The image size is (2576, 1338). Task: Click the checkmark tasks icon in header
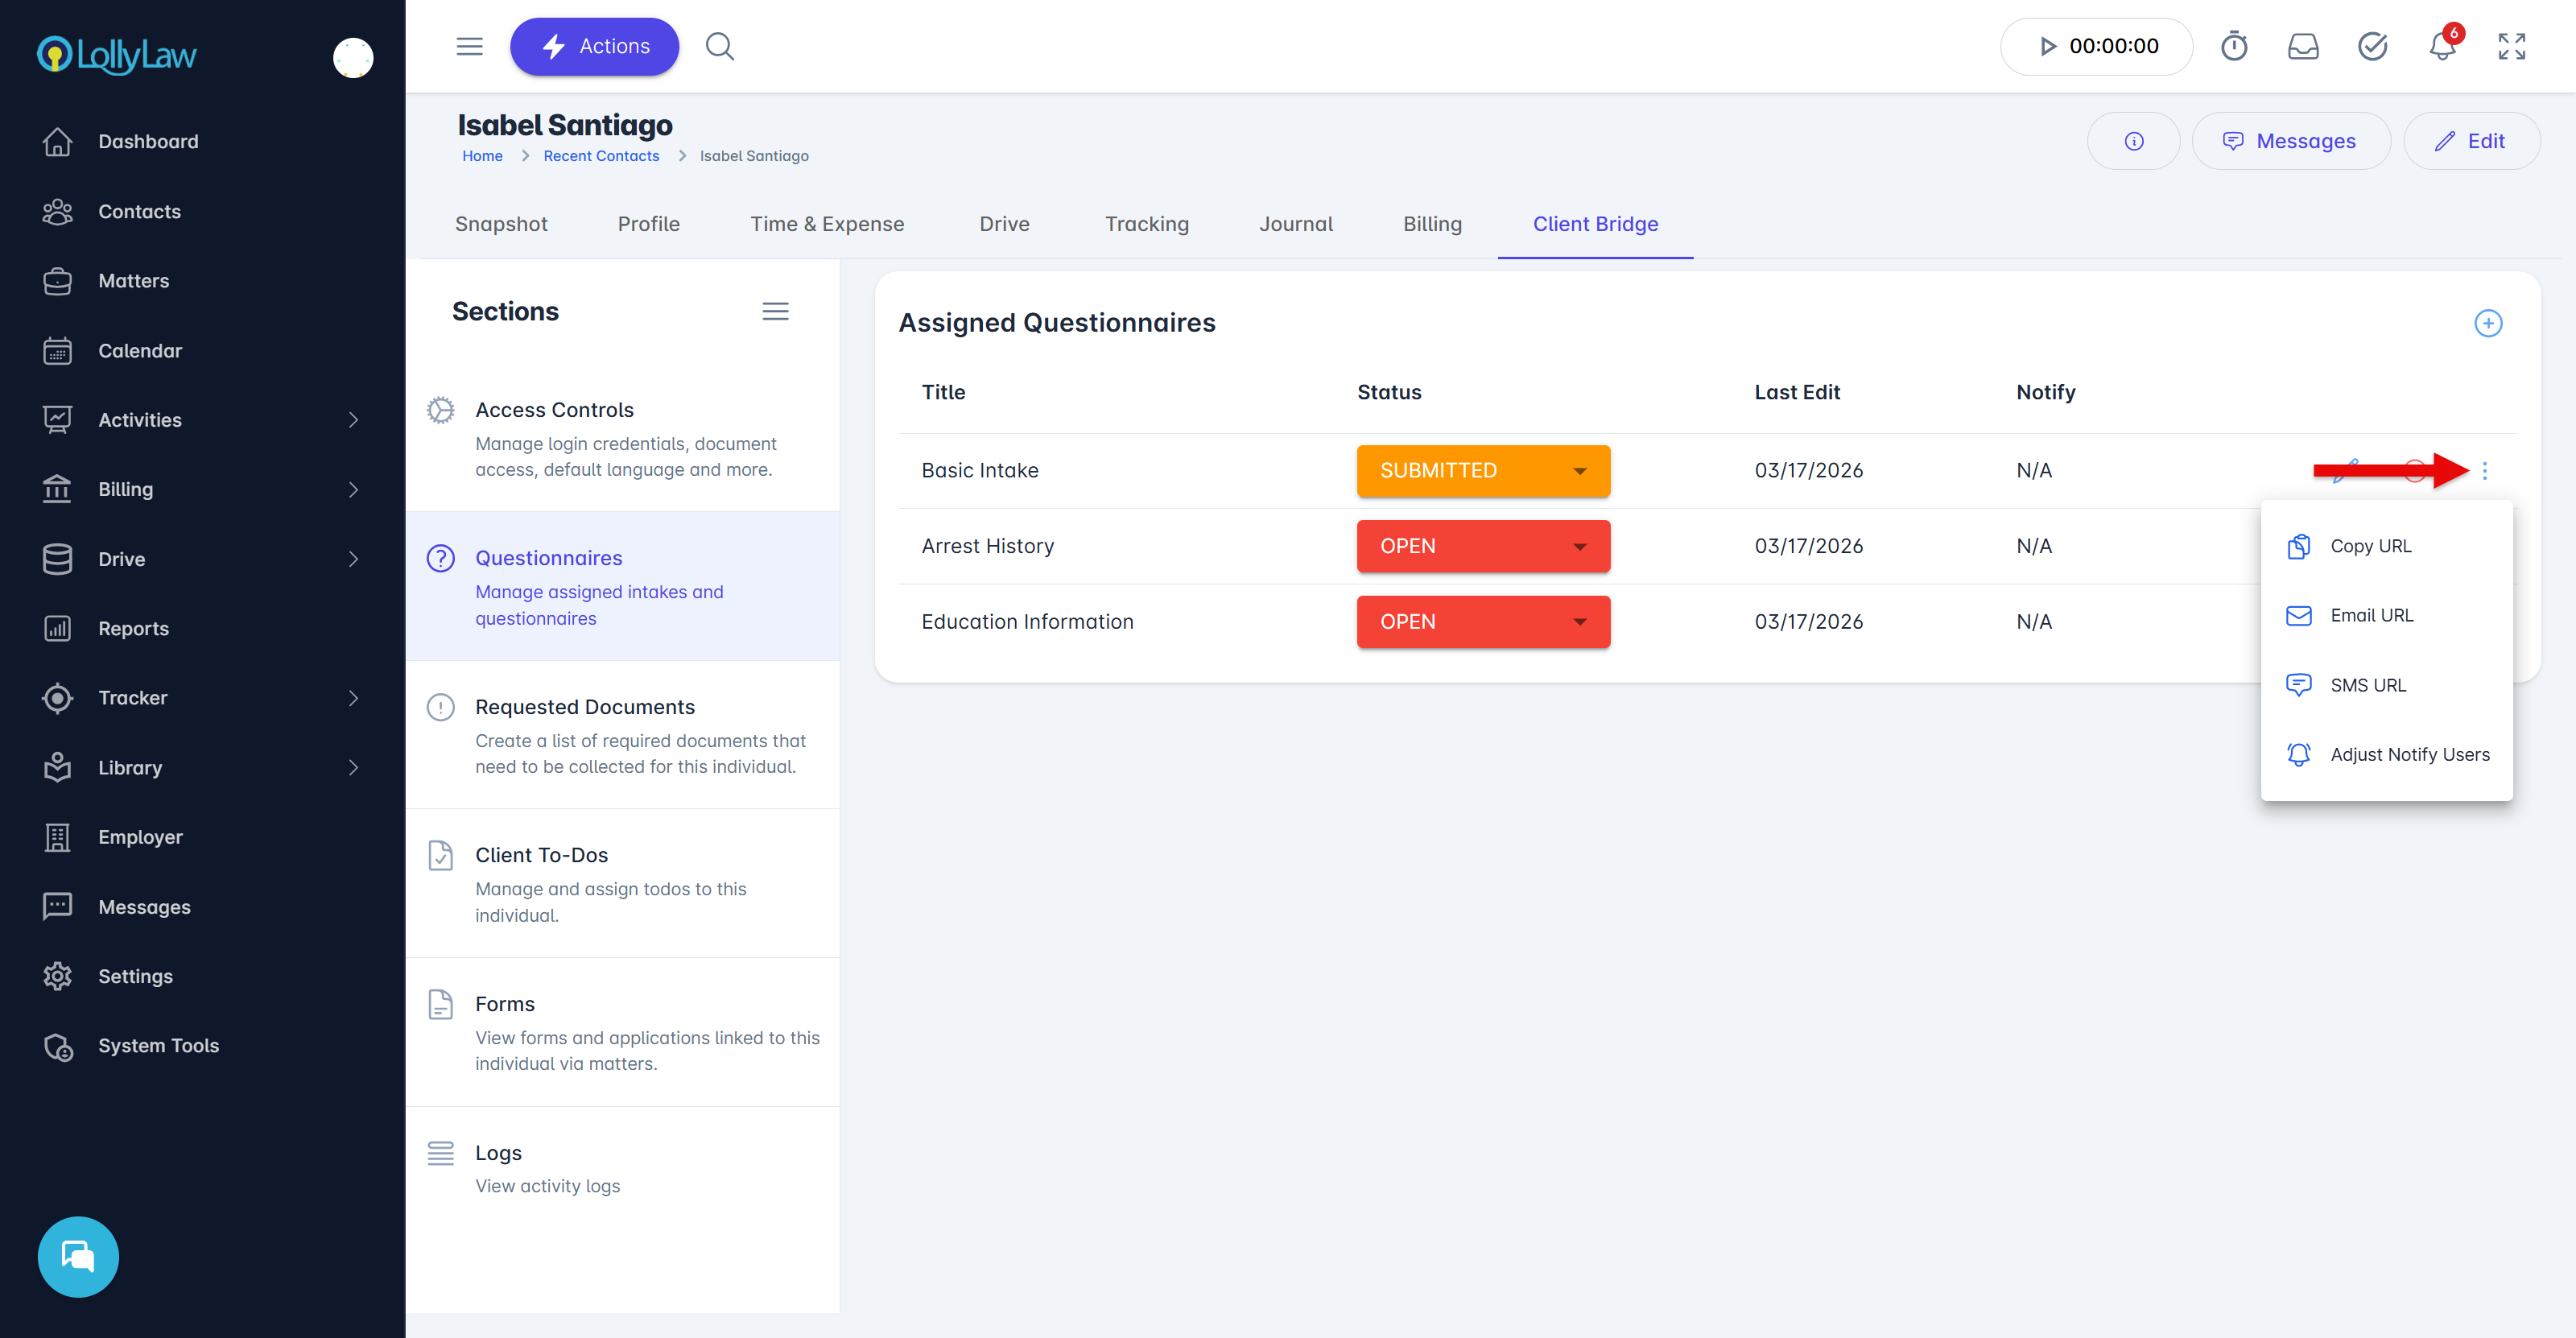(2372, 47)
